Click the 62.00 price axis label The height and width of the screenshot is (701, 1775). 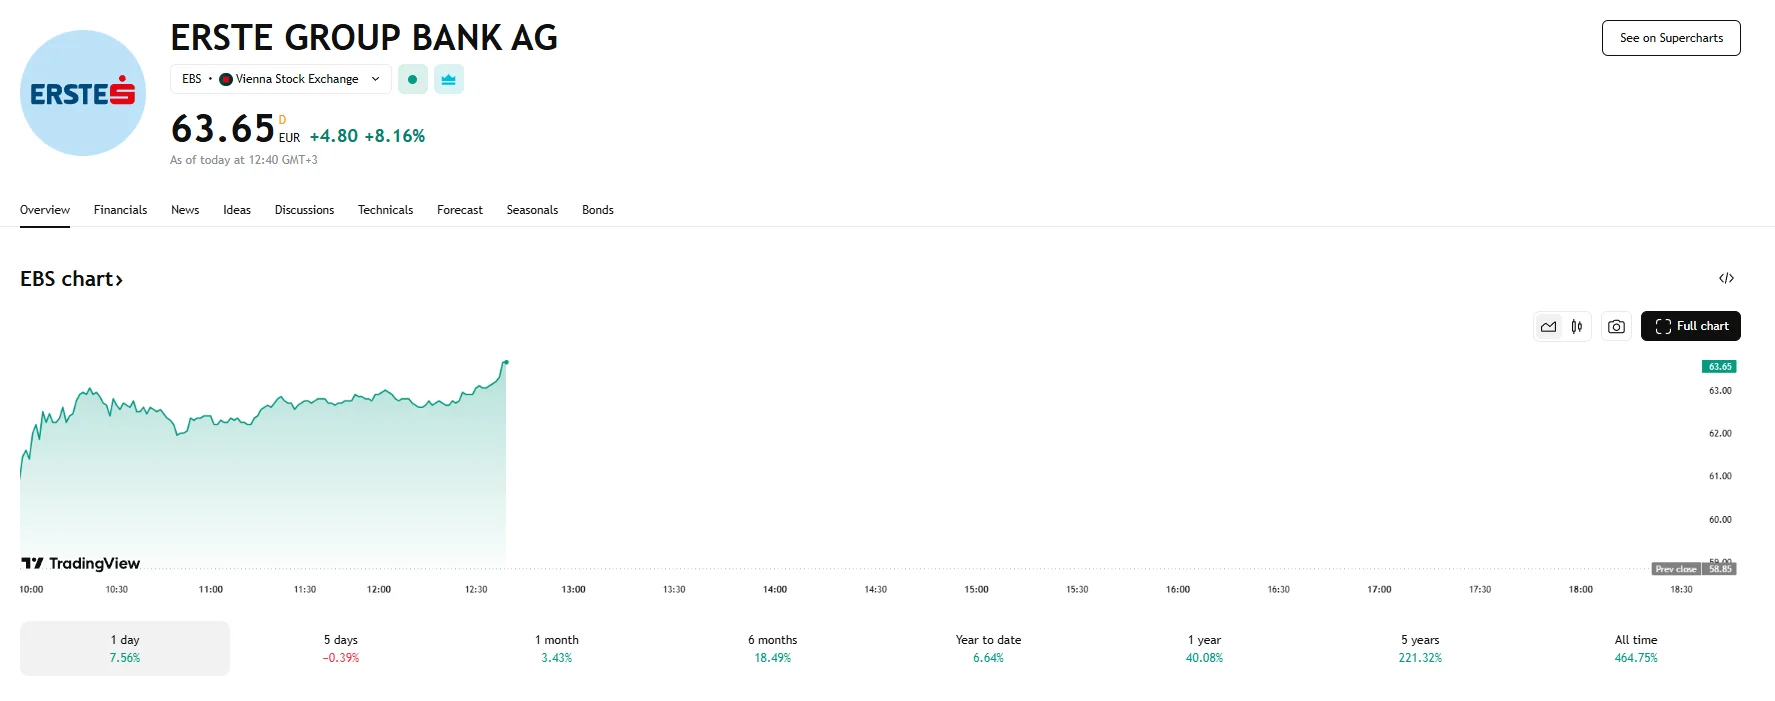coord(1720,434)
